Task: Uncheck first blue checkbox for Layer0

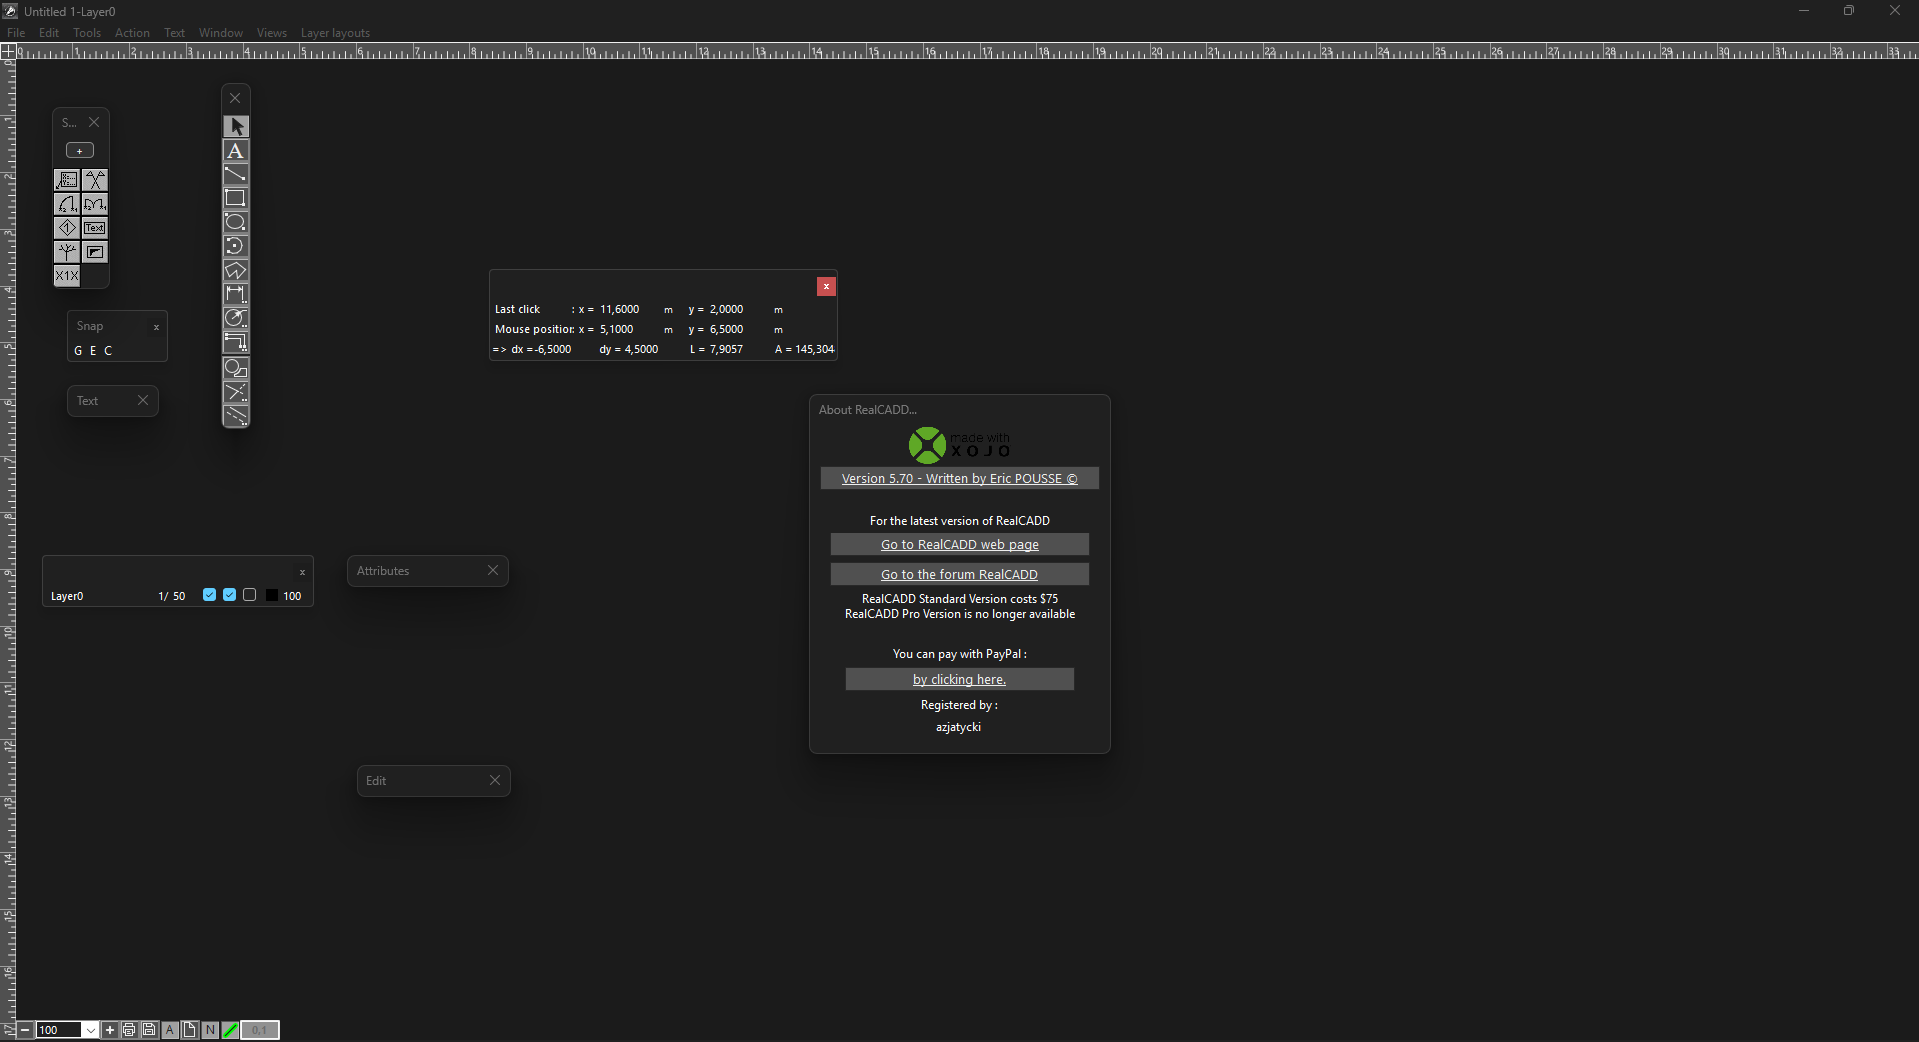Action: [x=209, y=595]
